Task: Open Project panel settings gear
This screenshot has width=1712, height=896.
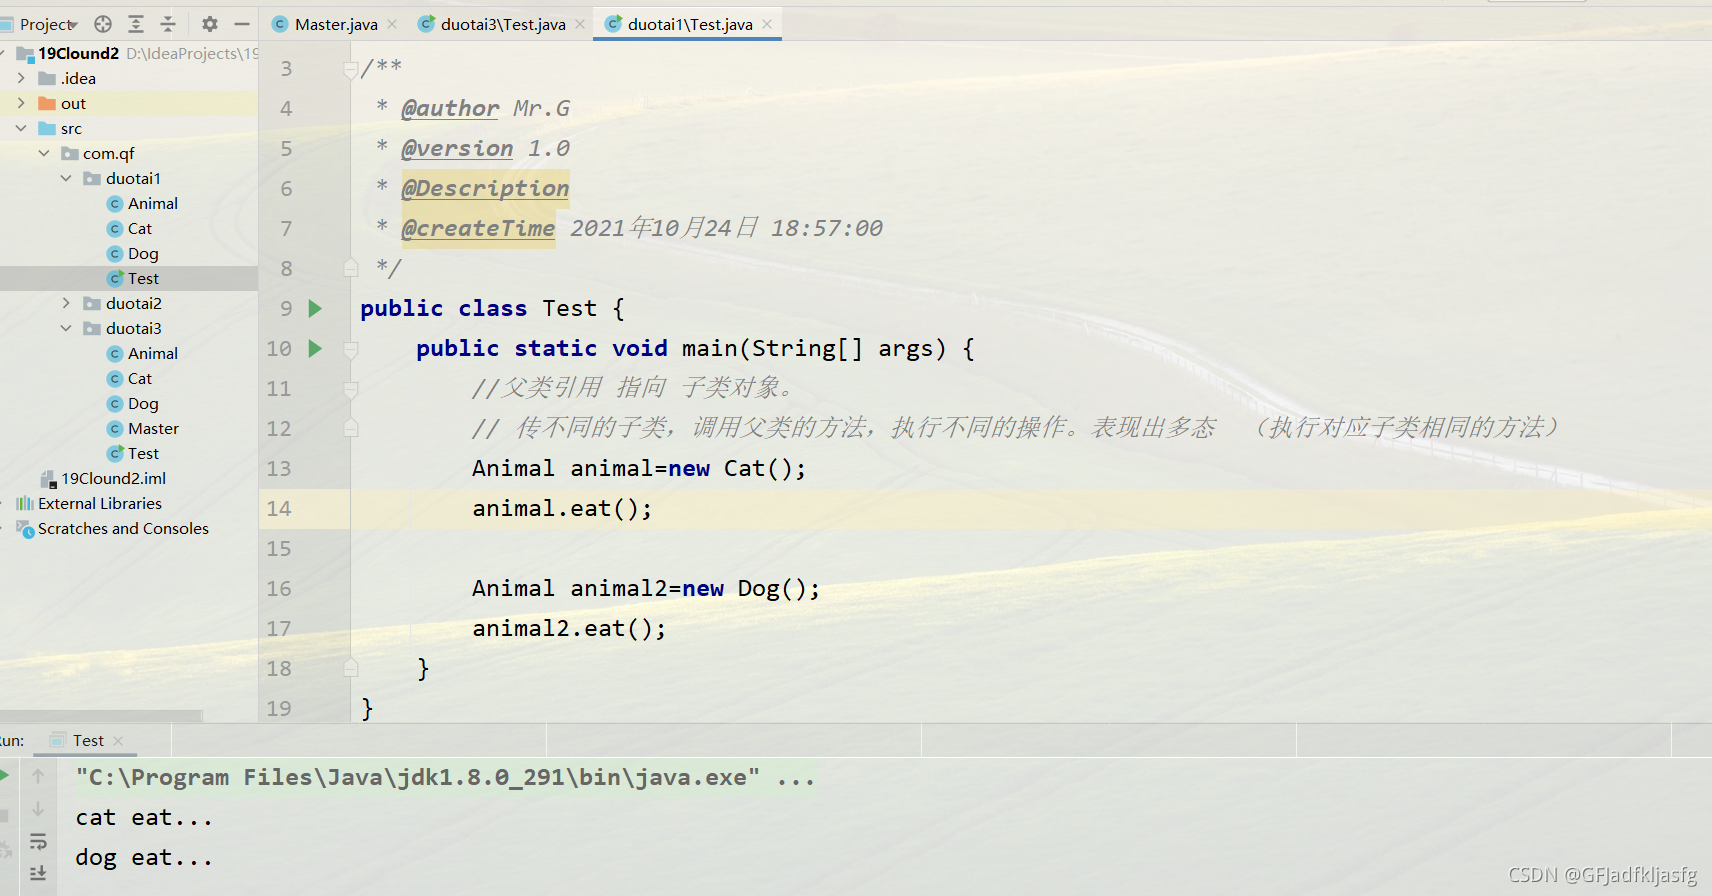Action: (x=209, y=24)
